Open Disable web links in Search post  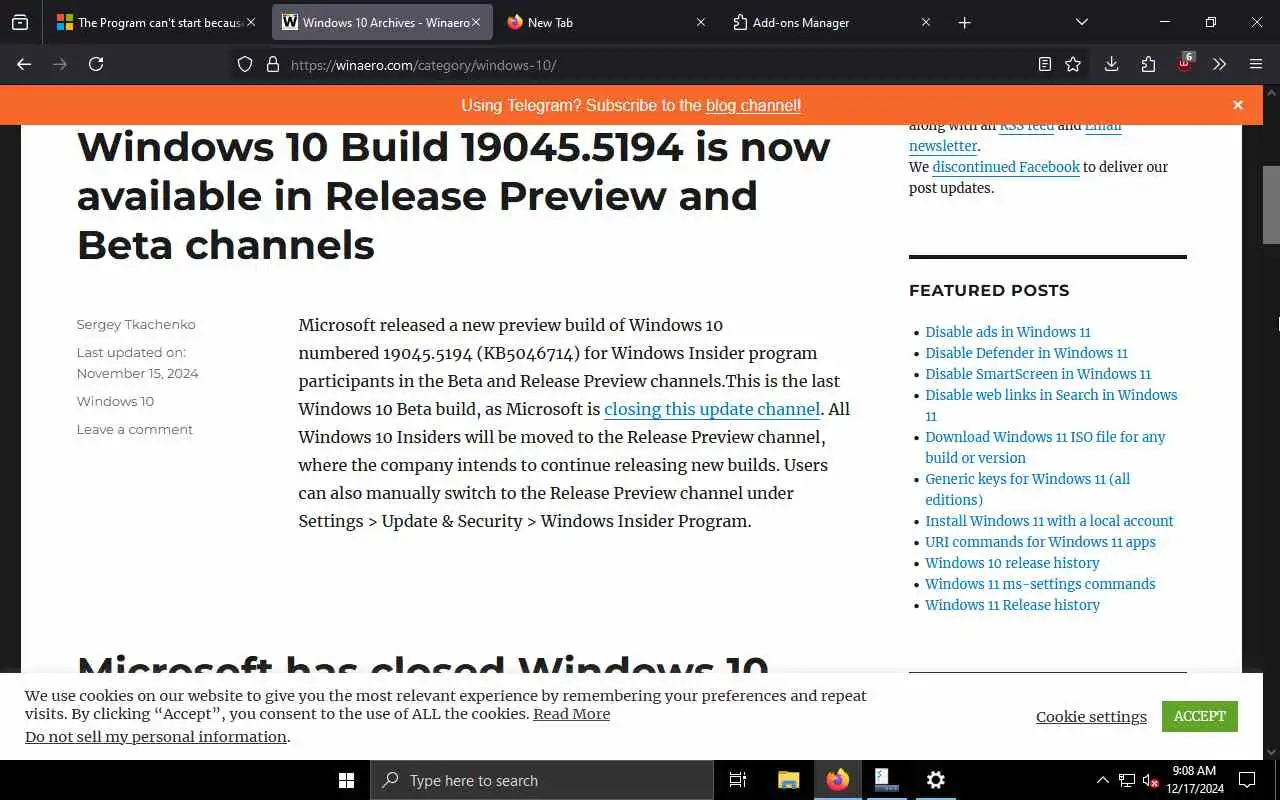point(1051,405)
